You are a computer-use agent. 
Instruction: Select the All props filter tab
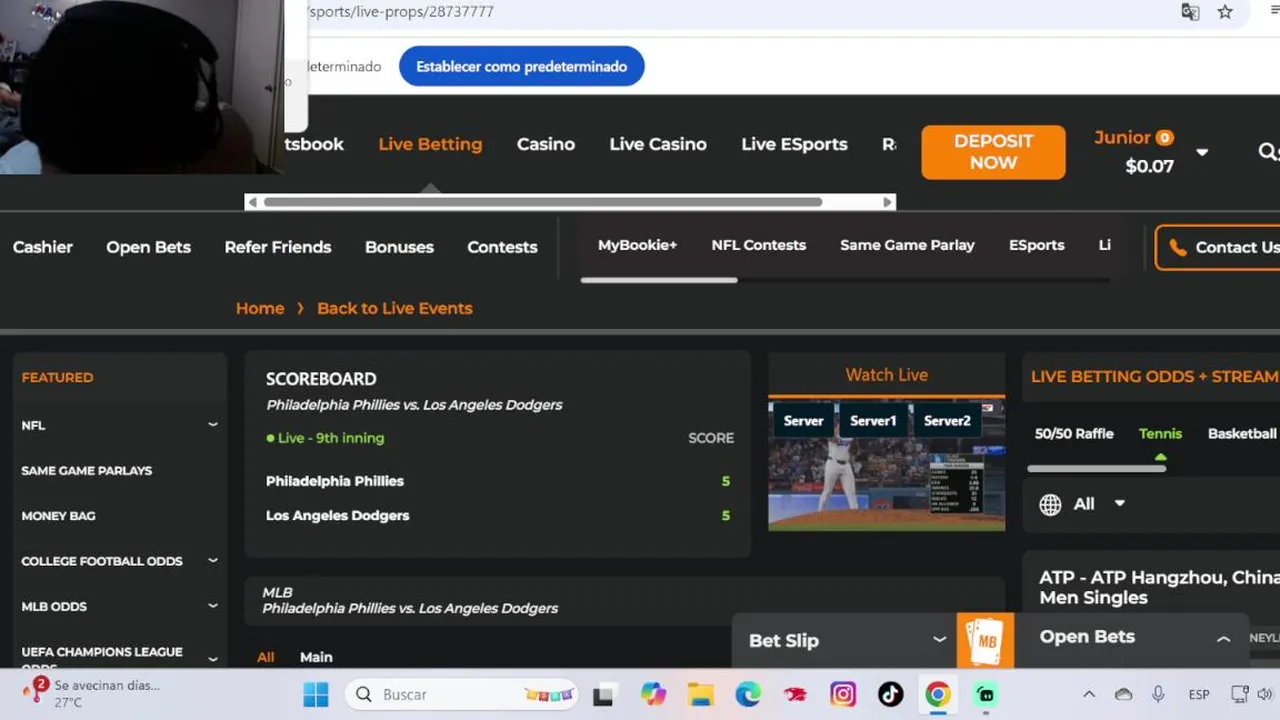(265, 657)
